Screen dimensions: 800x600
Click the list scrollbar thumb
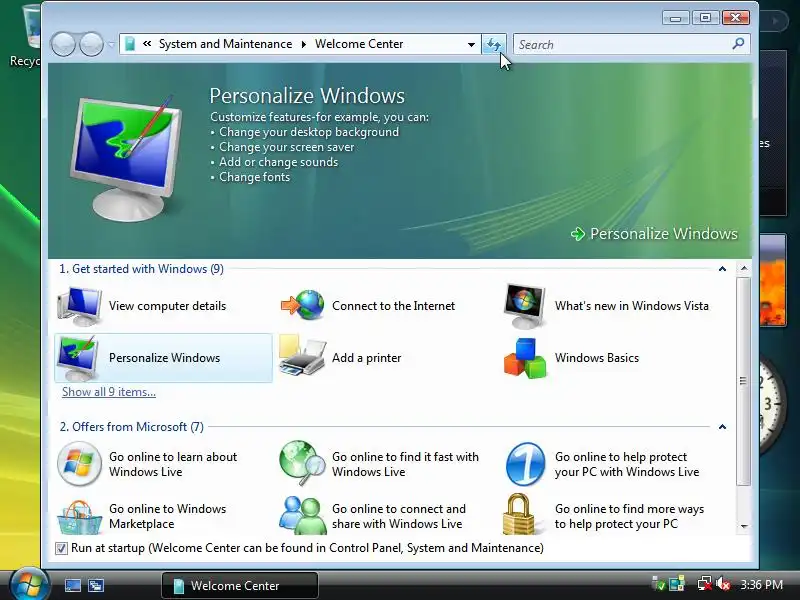743,381
